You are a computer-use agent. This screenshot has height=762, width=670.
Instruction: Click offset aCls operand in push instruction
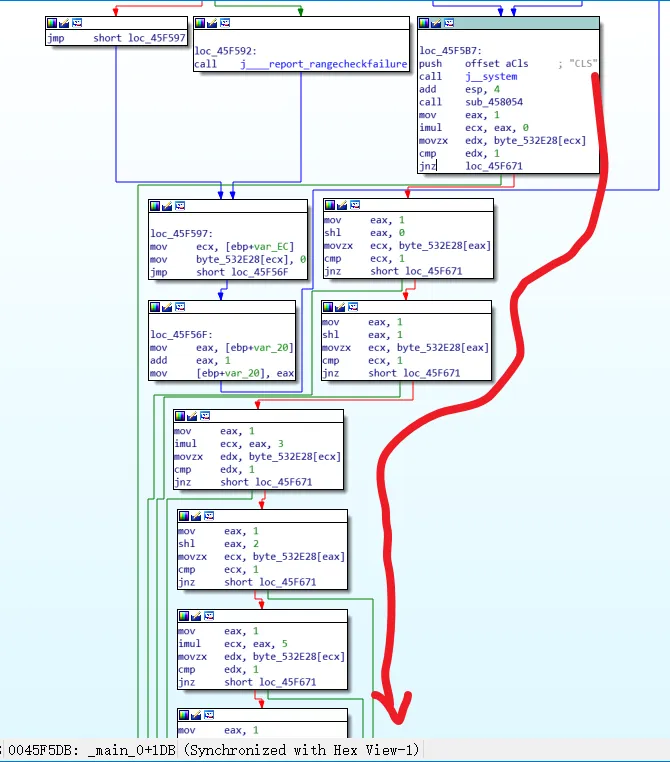(x=497, y=64)
